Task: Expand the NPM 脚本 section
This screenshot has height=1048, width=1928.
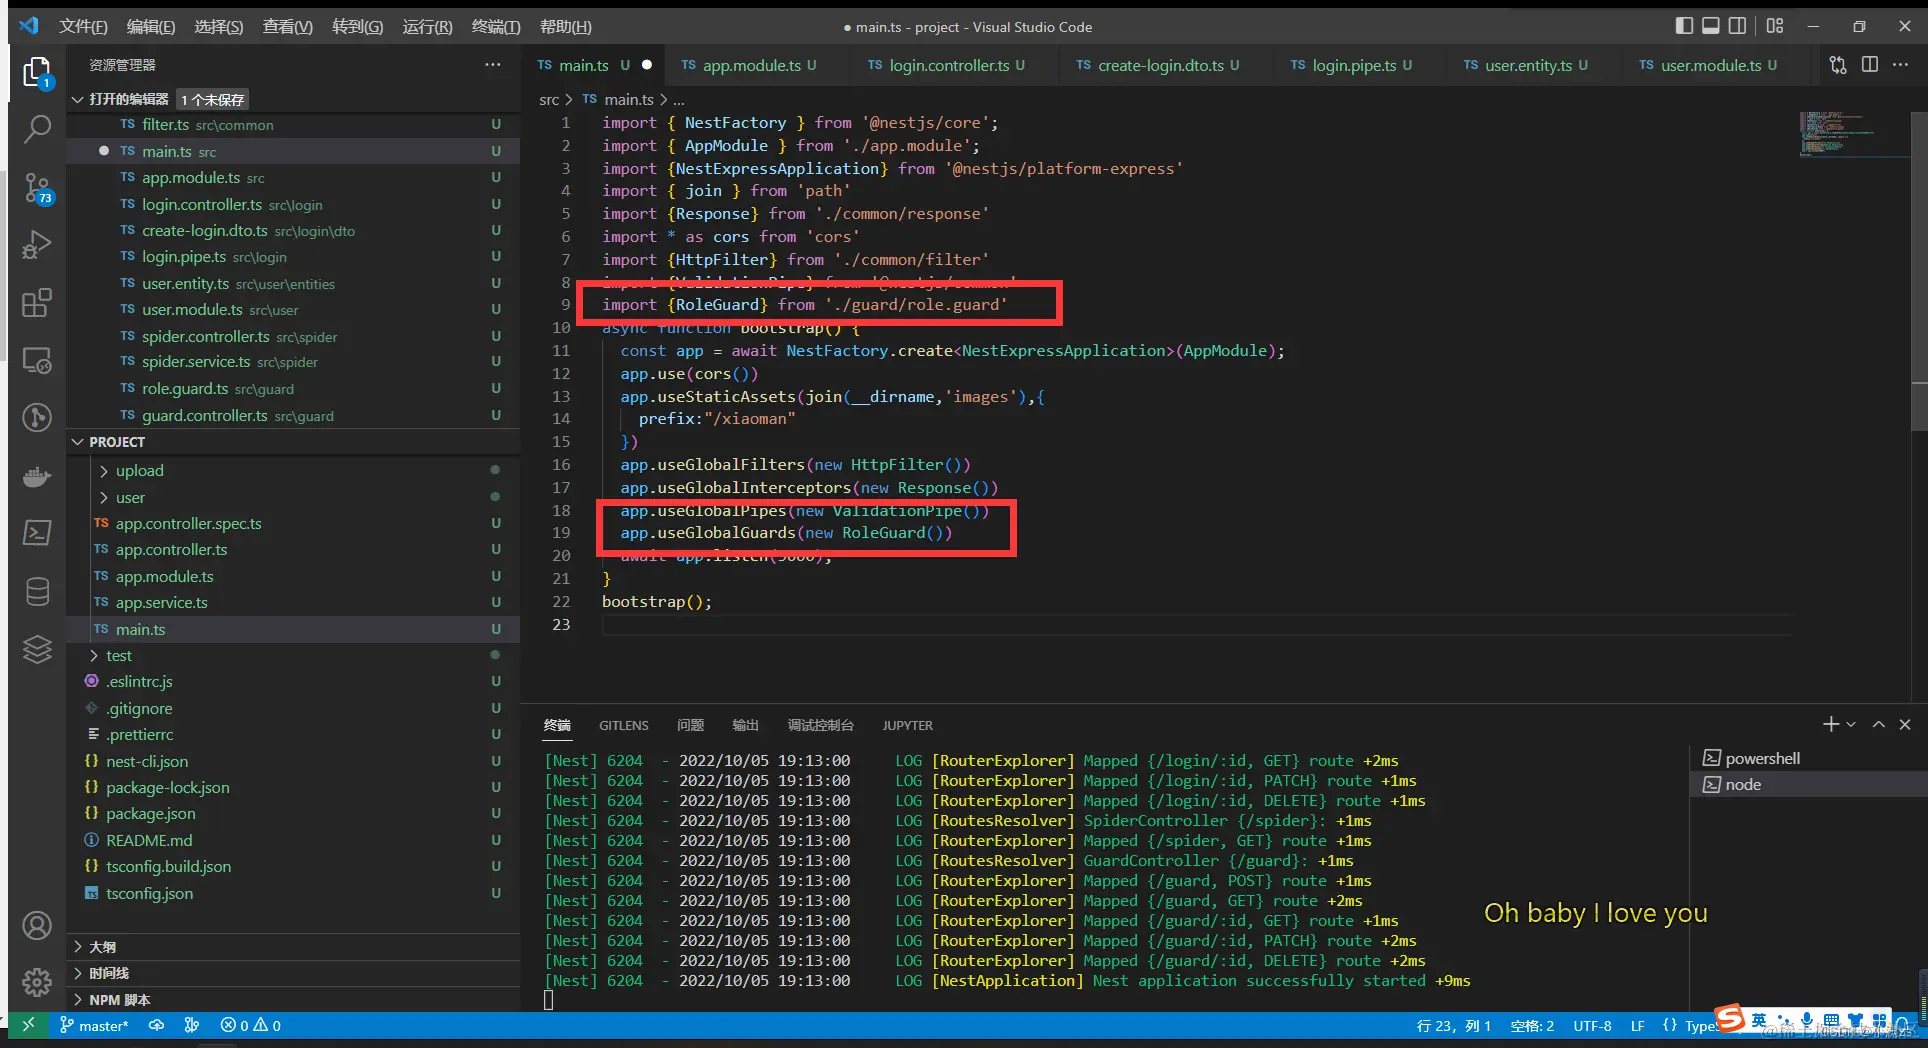Action: [119, 1000]
